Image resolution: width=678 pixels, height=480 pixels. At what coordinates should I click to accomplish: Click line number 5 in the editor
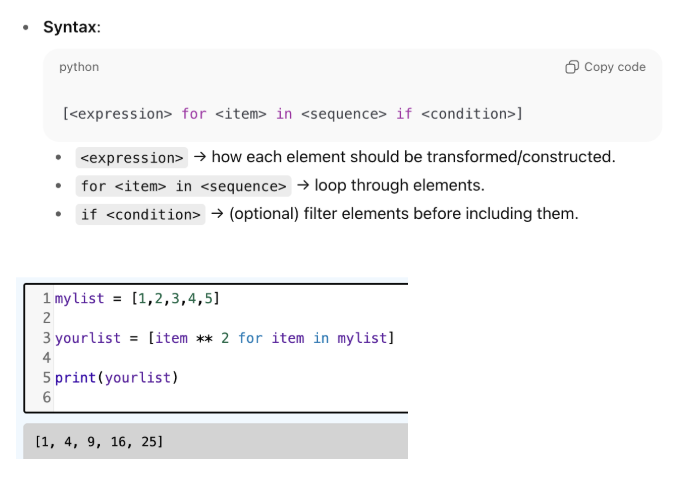[x=46, y=377]
